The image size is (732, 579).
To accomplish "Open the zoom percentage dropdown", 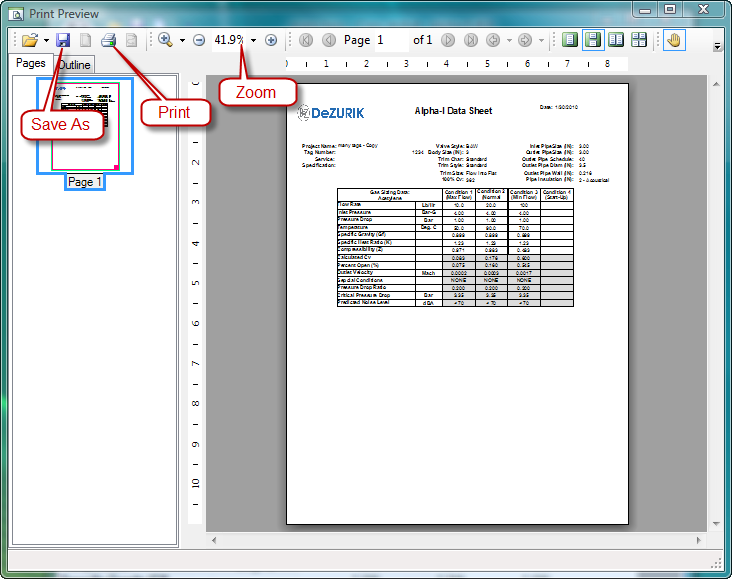I will pos(253,41).
